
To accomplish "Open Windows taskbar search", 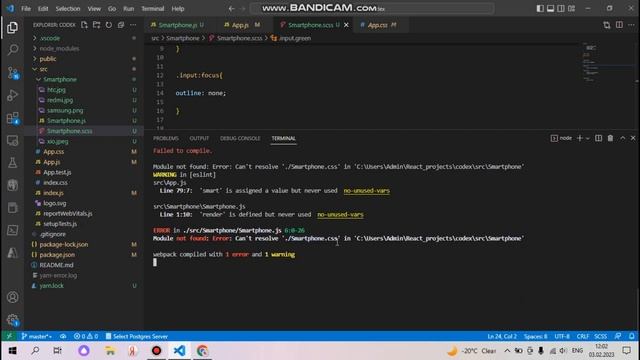I will 35,351.
